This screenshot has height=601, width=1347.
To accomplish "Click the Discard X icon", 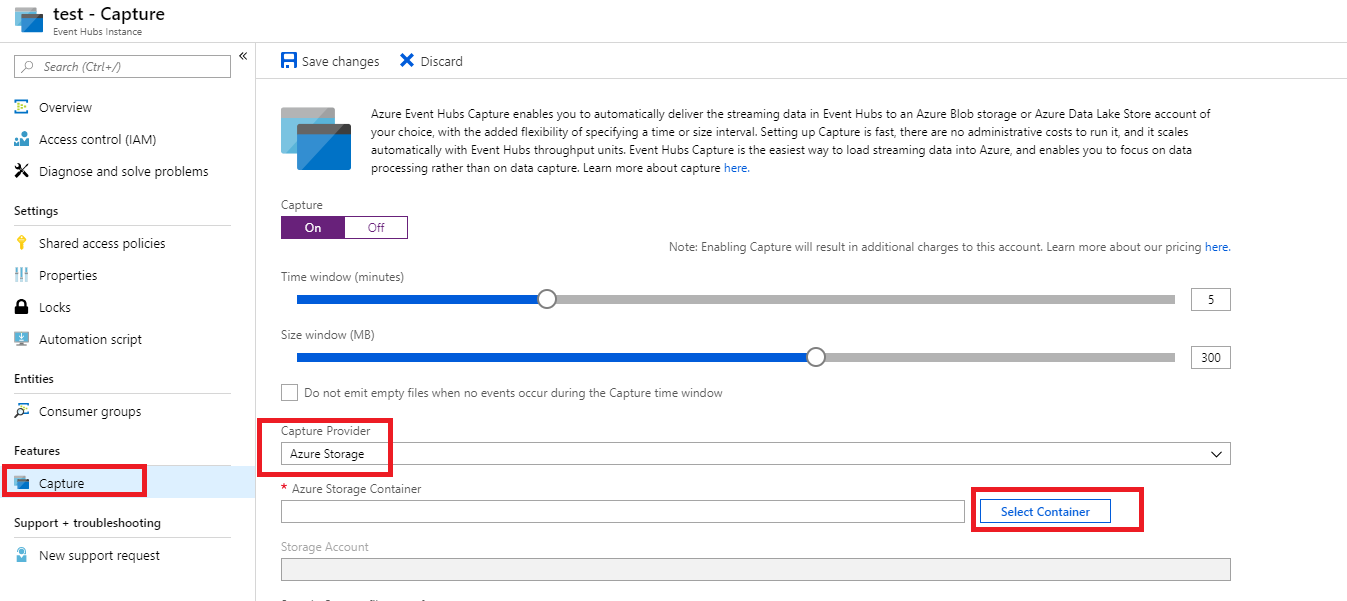I will click(x=407, y=61).
